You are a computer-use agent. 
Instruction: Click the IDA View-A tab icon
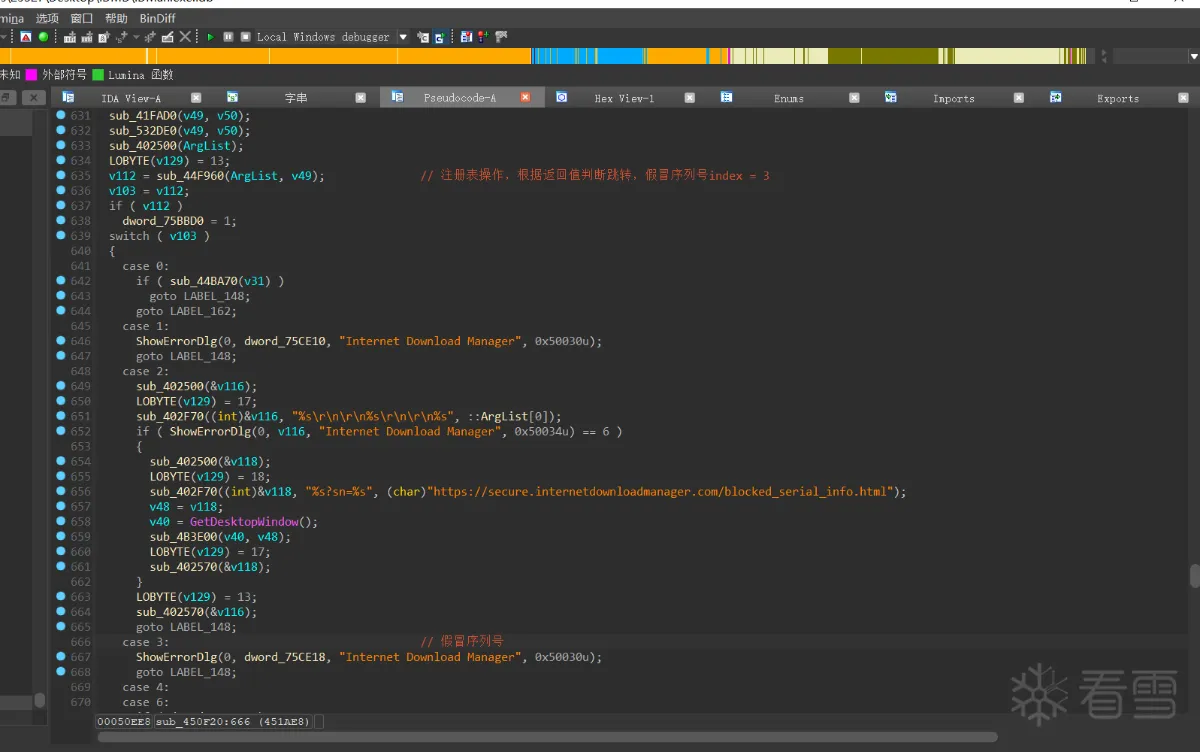68,98
